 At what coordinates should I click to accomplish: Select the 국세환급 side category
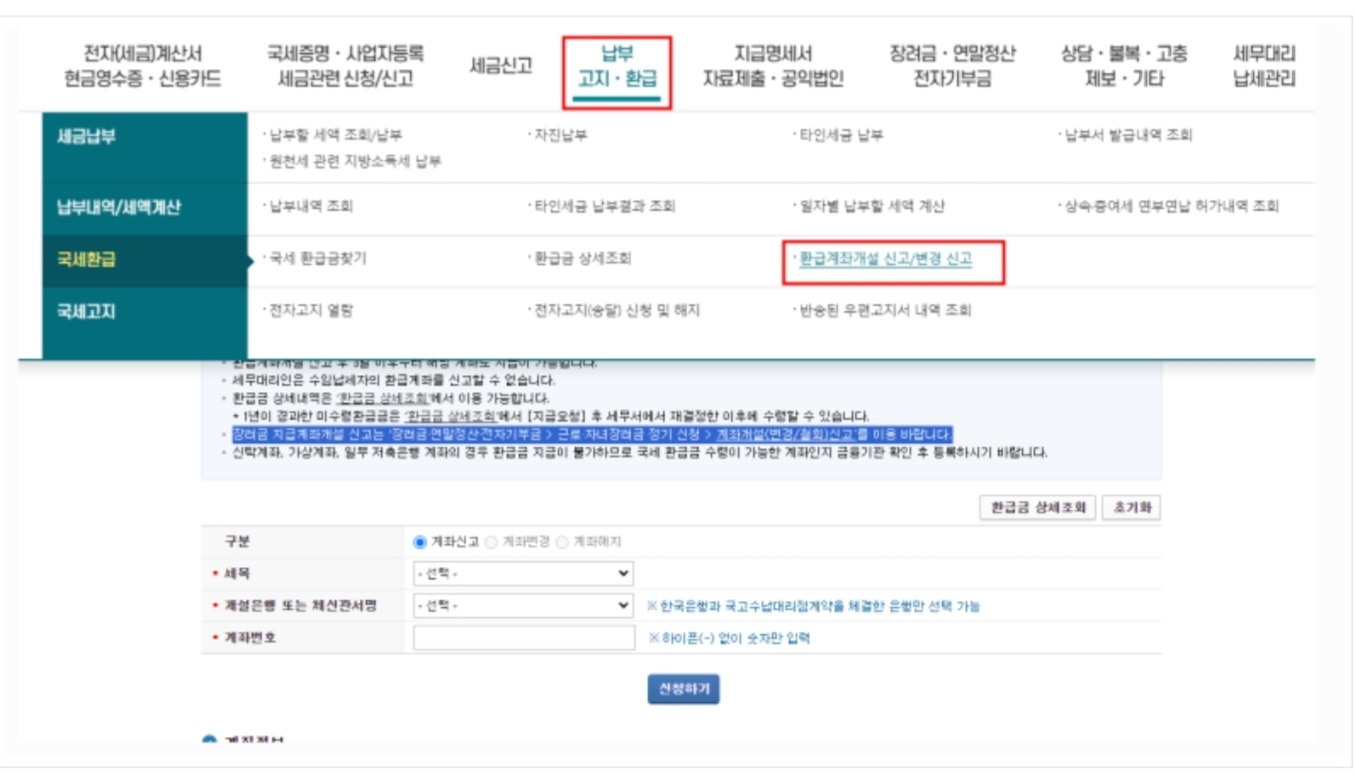(x=145, y=260)
